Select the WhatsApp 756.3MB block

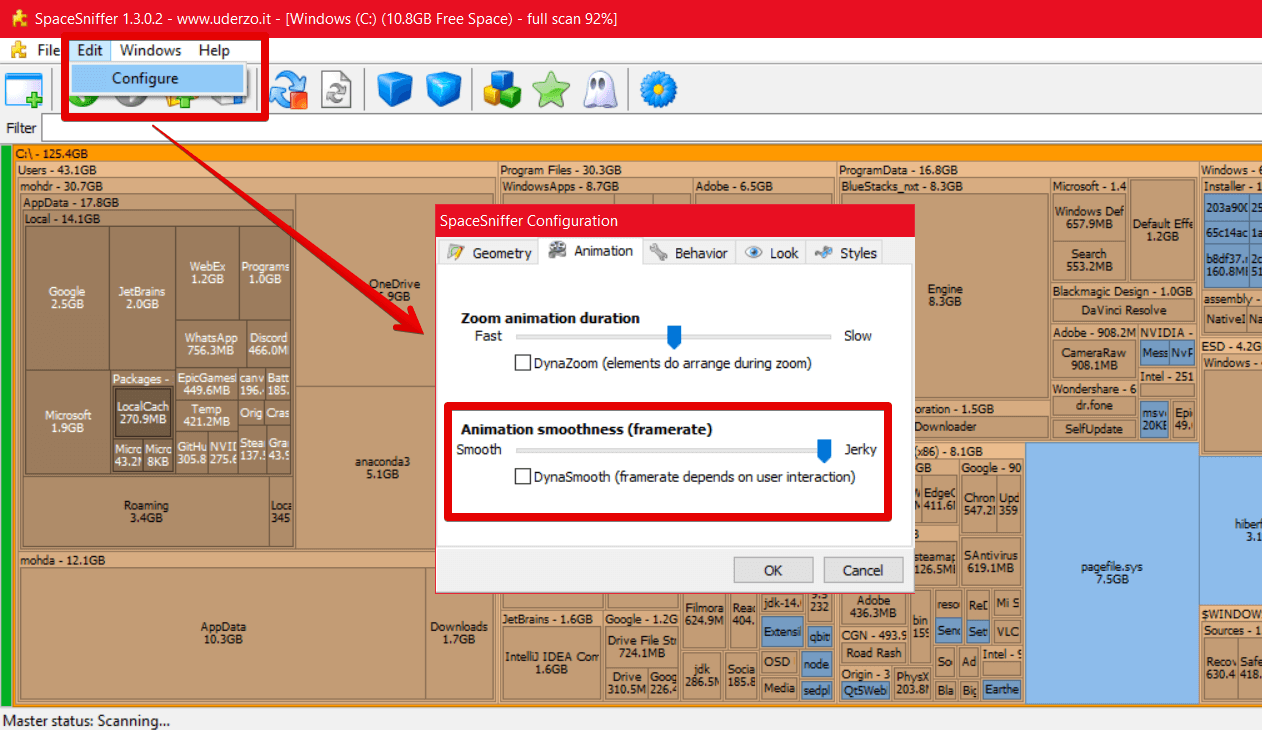[x=211, y=344]
